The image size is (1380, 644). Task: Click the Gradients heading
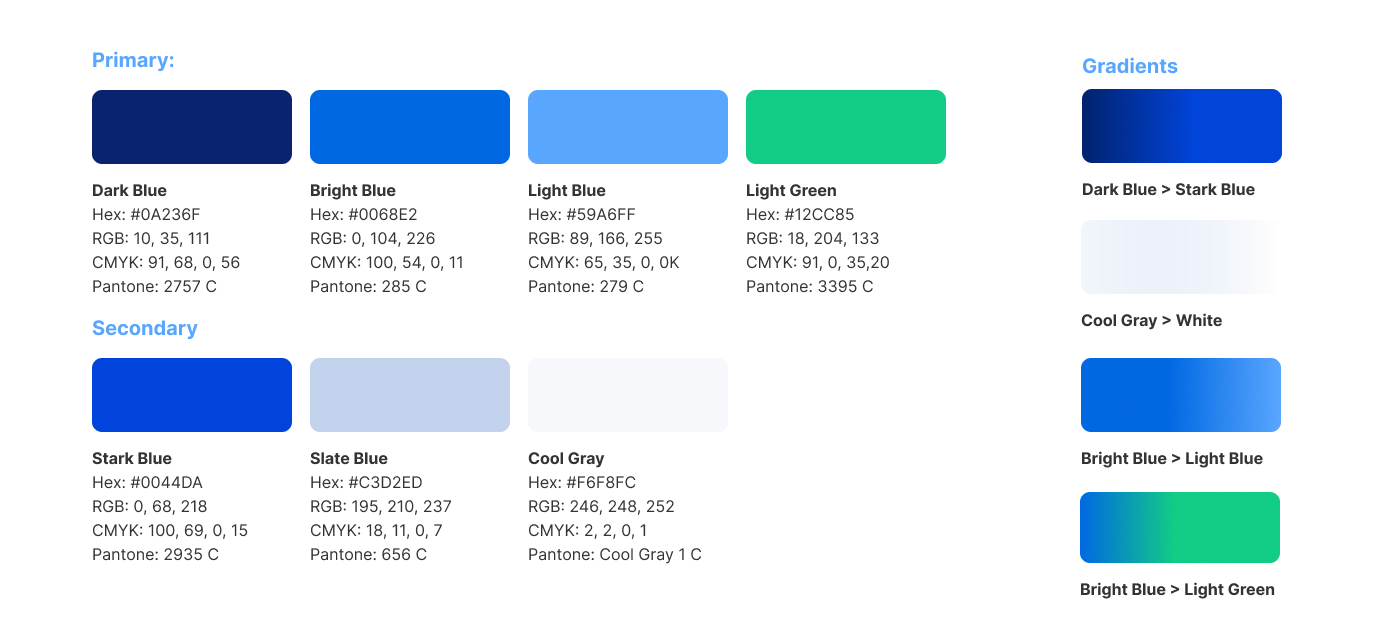[1130, 66]
